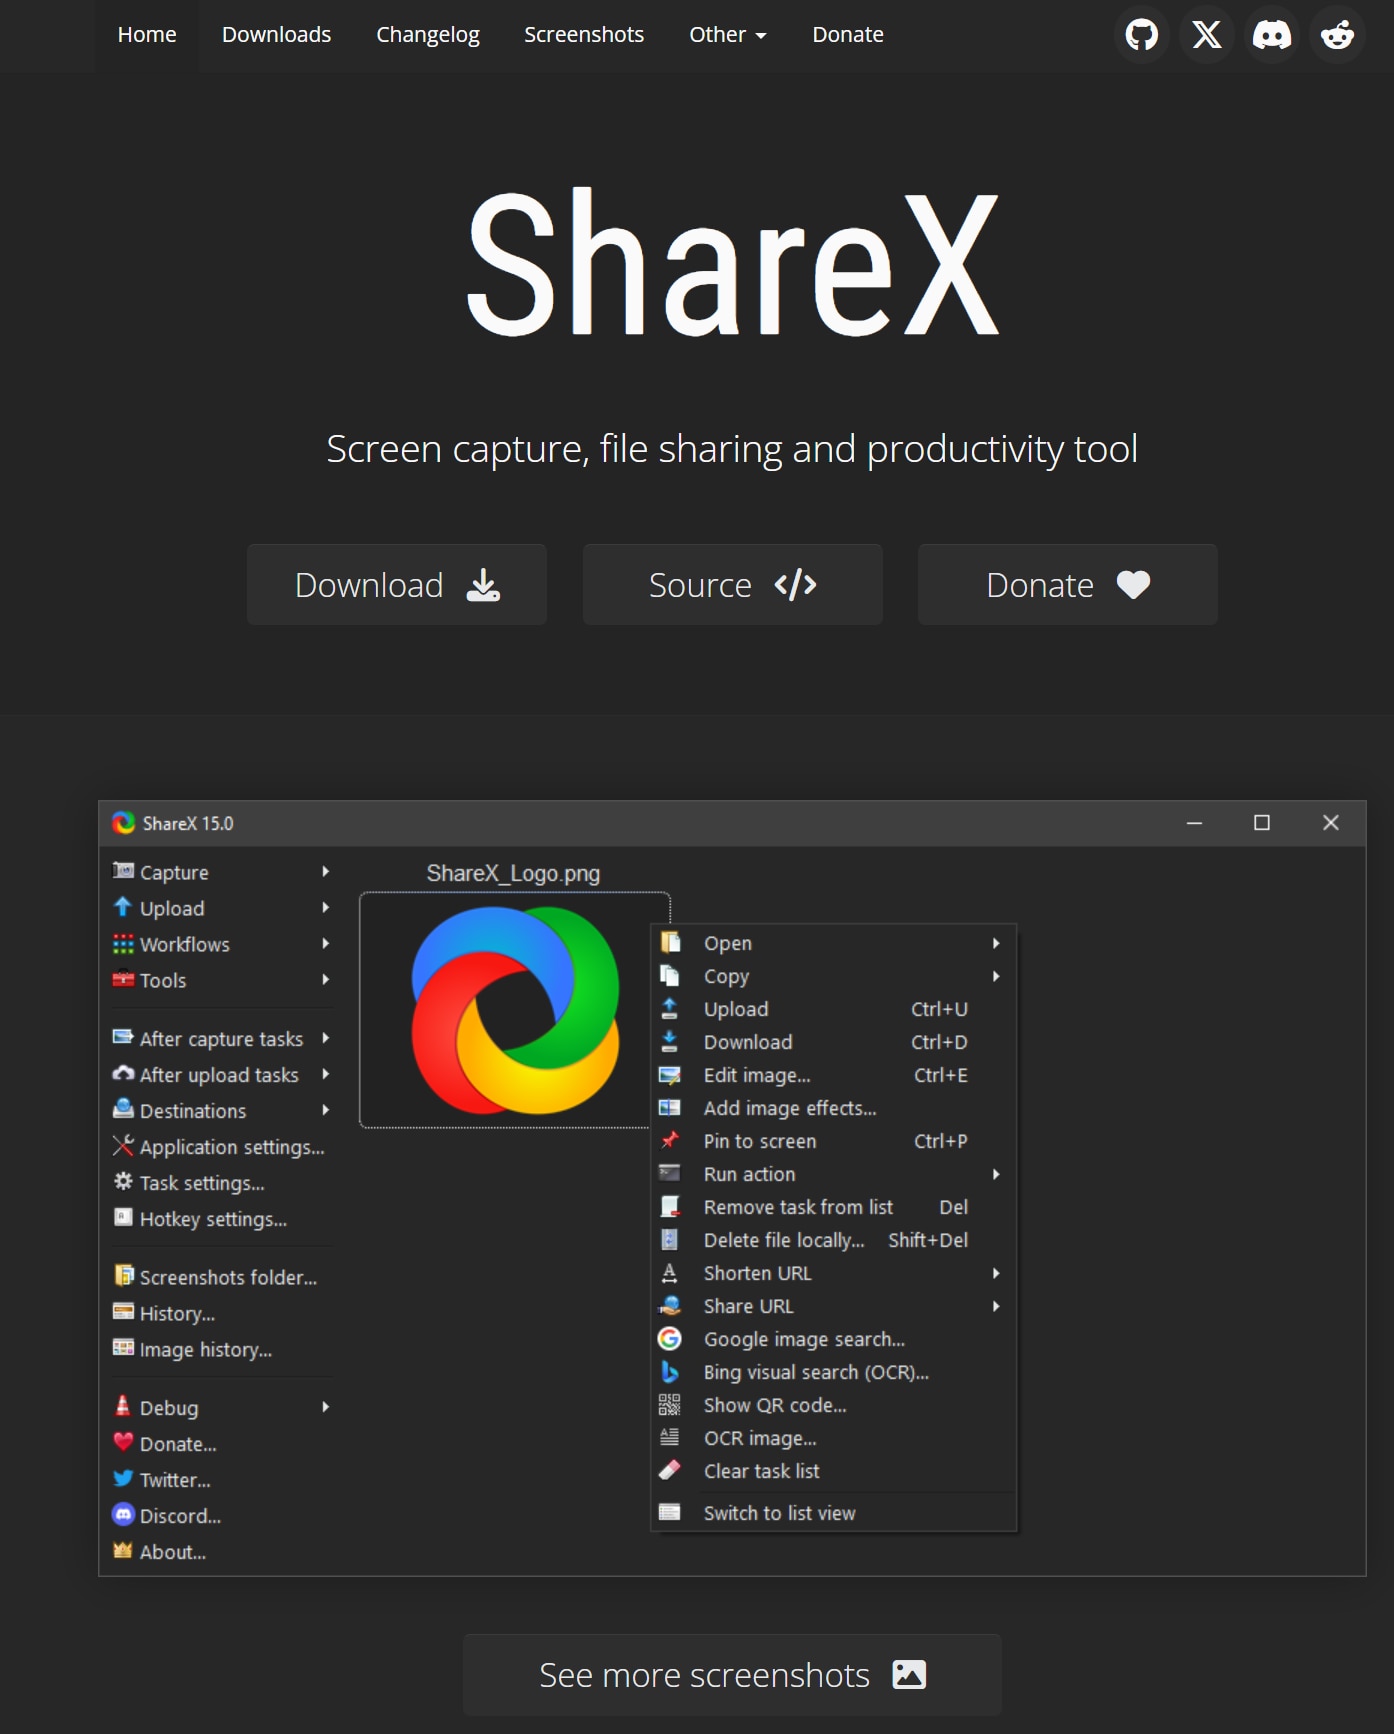Click the OCR image icon

click(x=670, y=1437)
